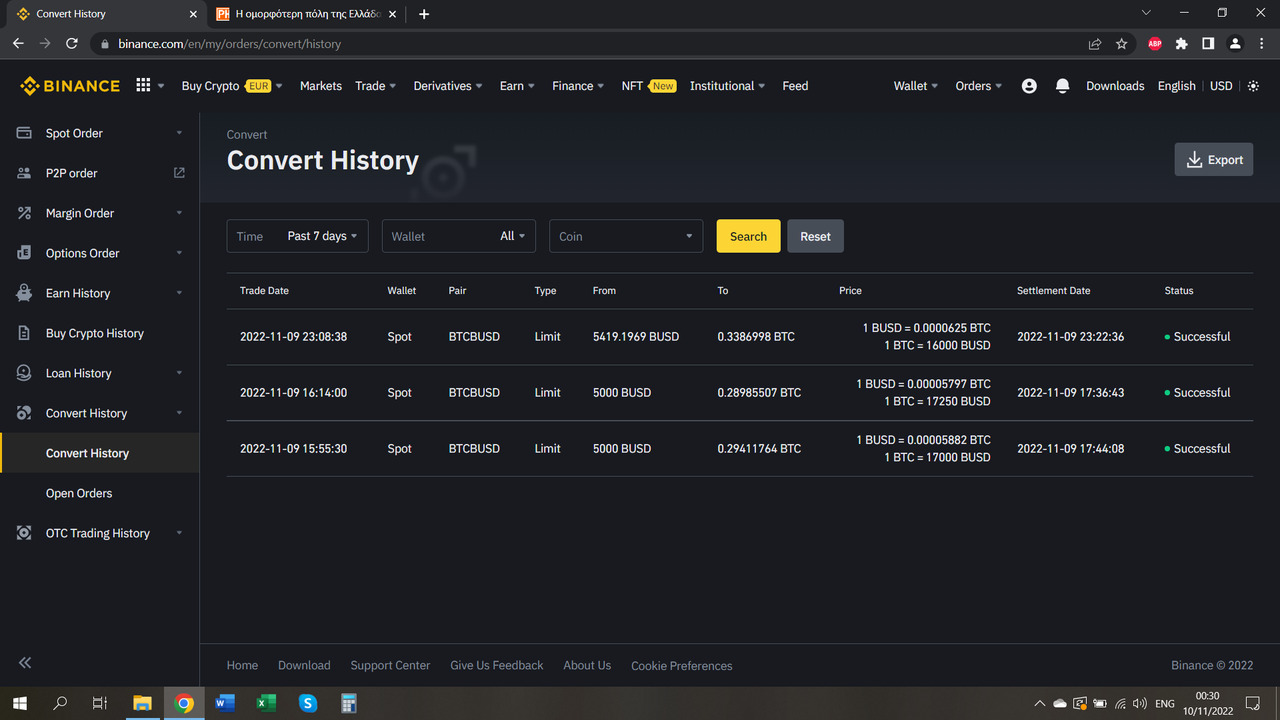The image size is (1280, 720).
Task: Click the Buy Crypto History document icon
Action: click(24, 333)
